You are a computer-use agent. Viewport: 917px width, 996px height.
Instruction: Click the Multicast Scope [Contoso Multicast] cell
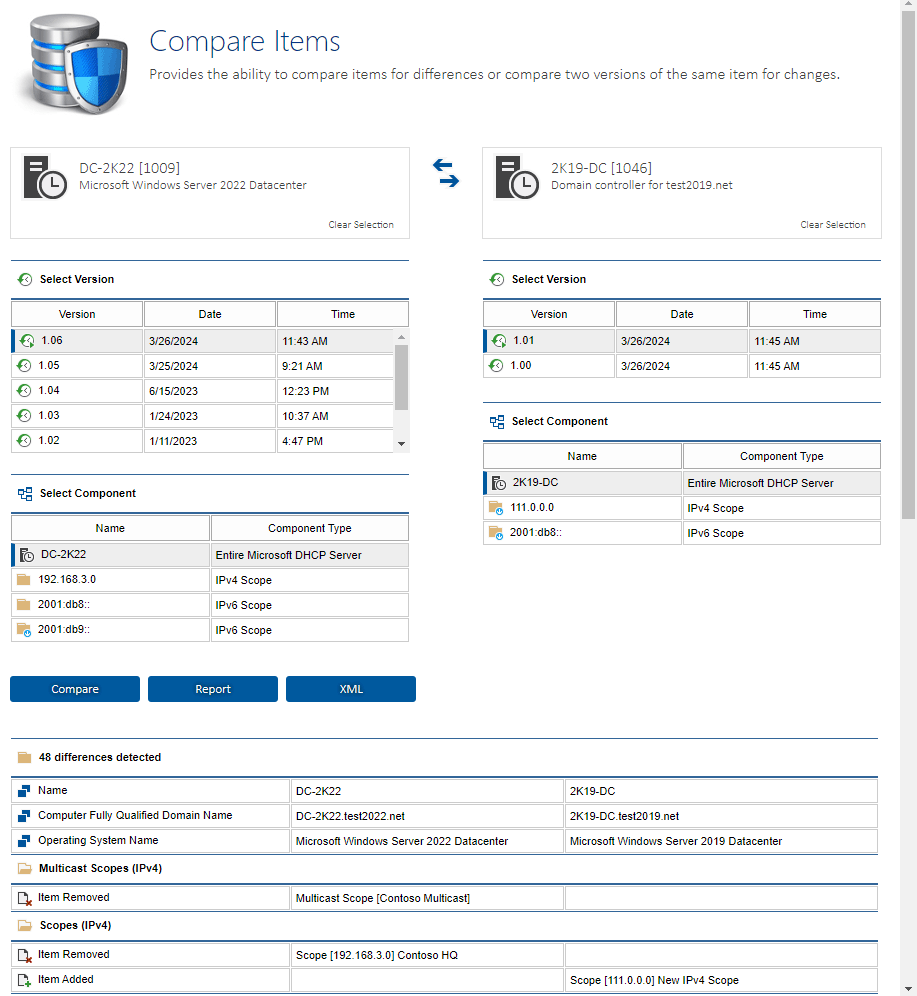click(x=427, y=898)
